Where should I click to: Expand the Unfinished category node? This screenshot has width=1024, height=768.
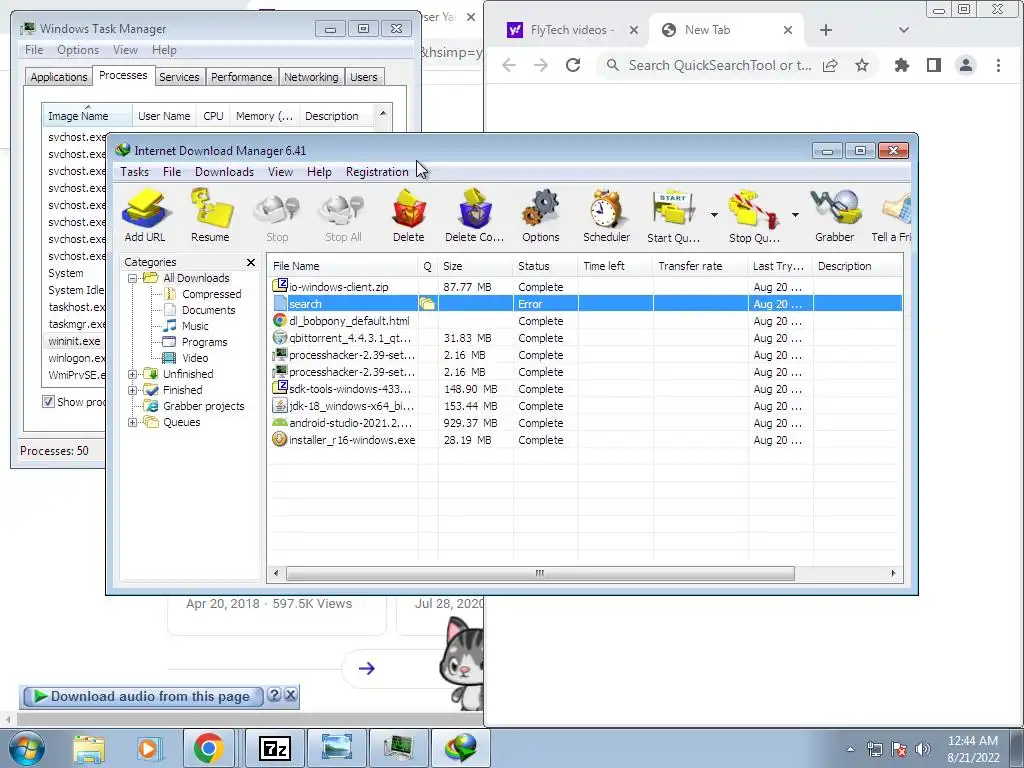(x=132, y=374)
